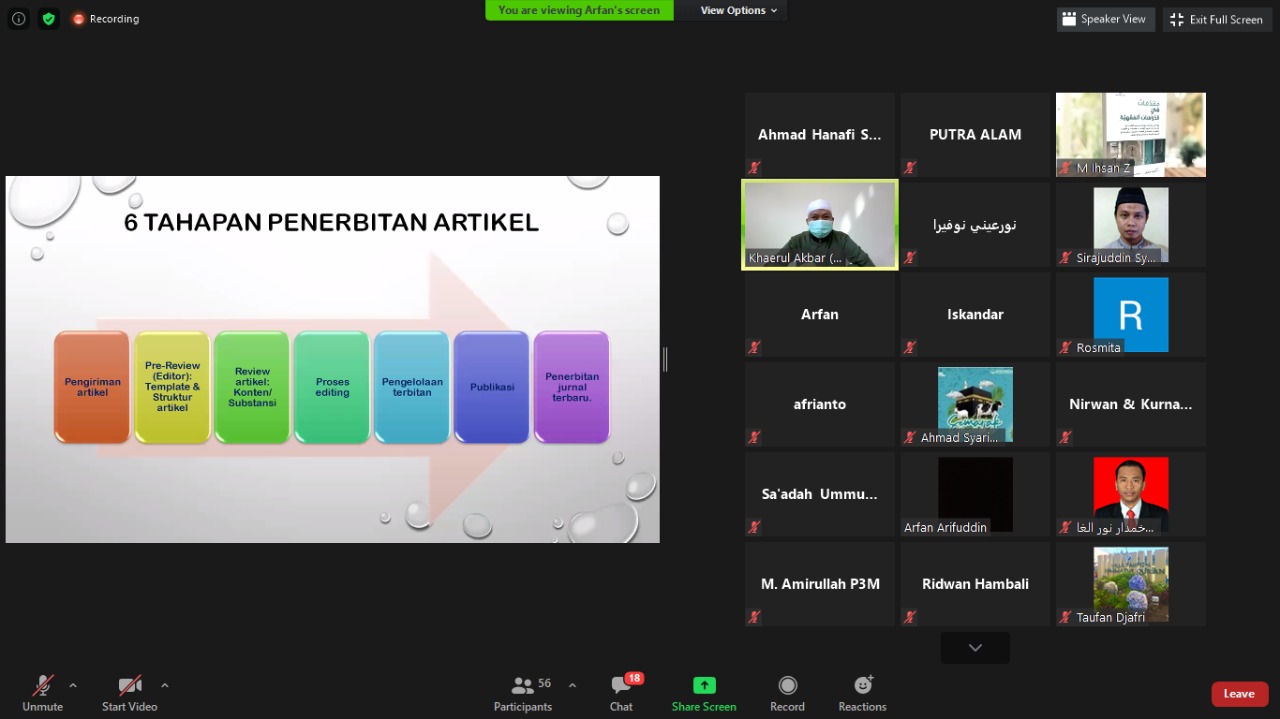This screenshot has width=1280, height=719.
Task: Click the green Share Screen icon
Action: [x=704, y=686]
